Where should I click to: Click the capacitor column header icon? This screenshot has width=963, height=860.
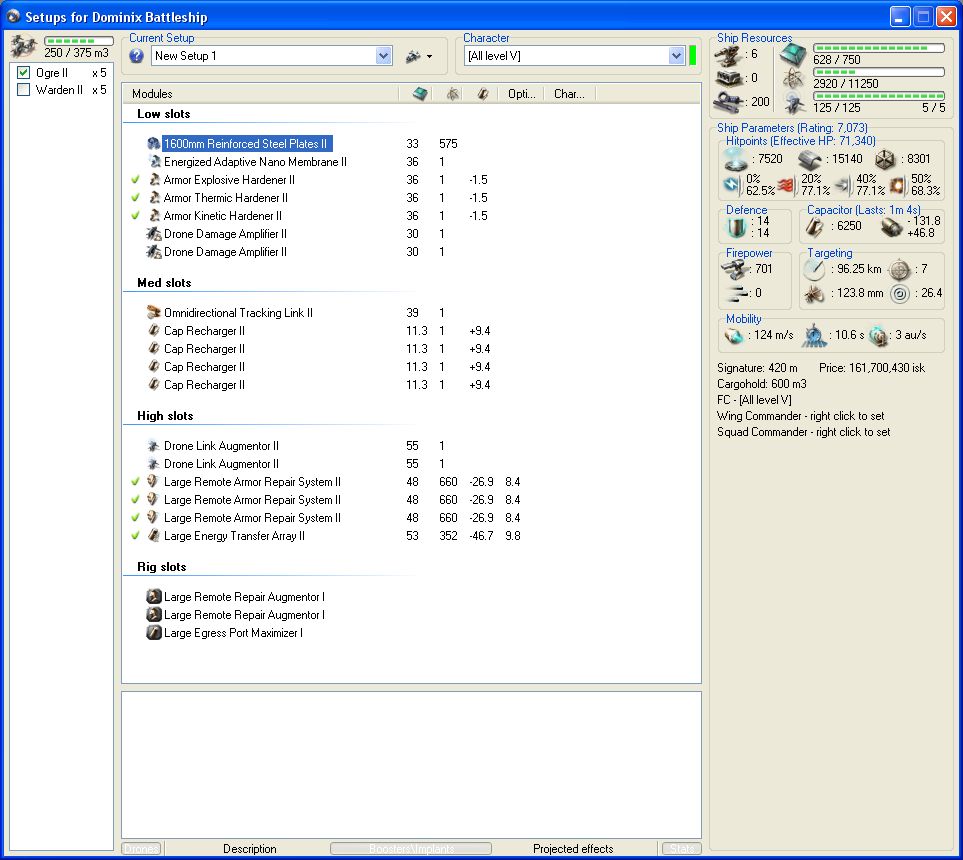483,94
